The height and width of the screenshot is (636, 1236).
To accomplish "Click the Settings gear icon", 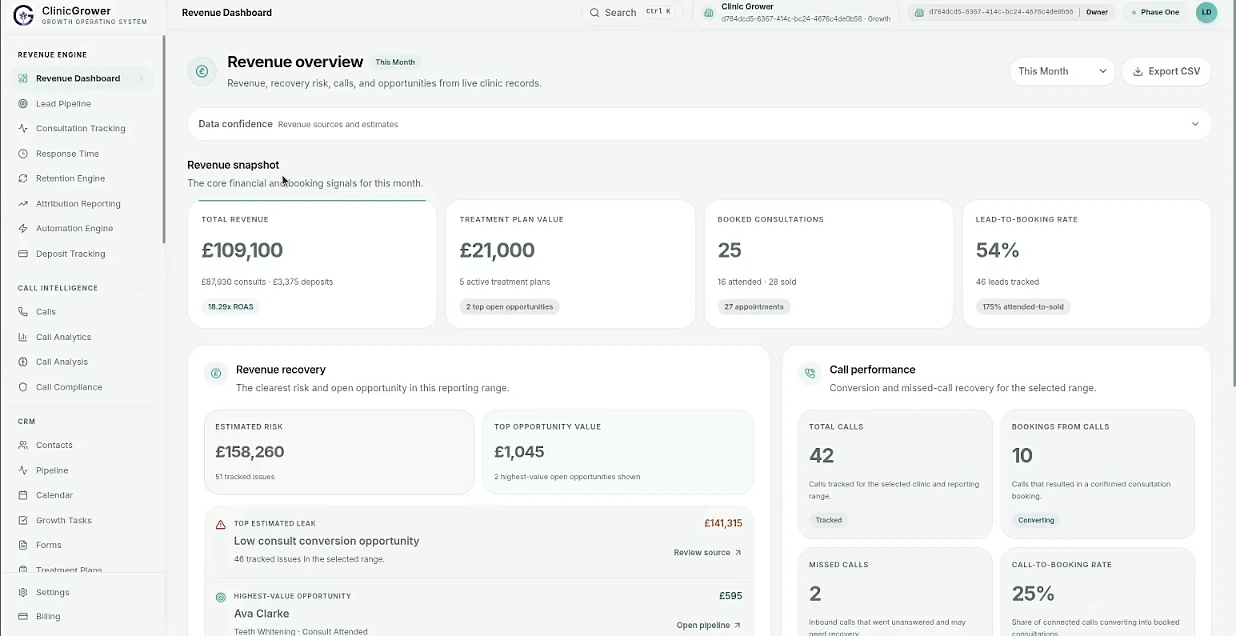I will (x=24, y=592).
